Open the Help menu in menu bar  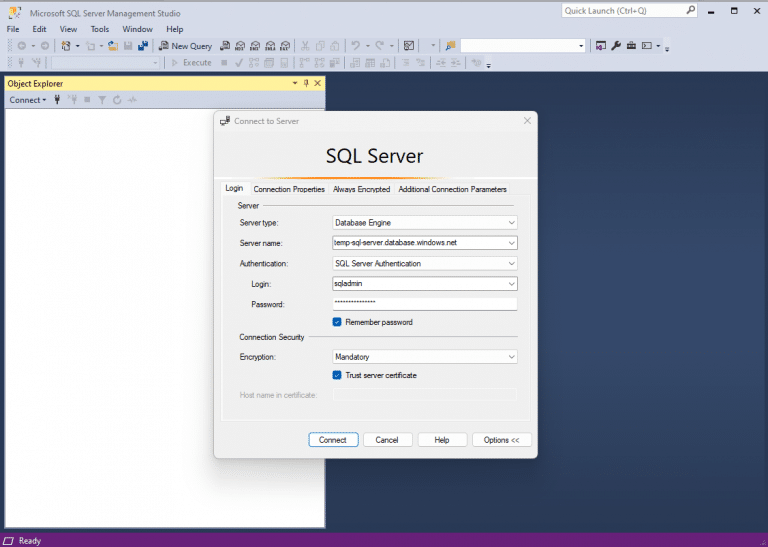(174, 29)
